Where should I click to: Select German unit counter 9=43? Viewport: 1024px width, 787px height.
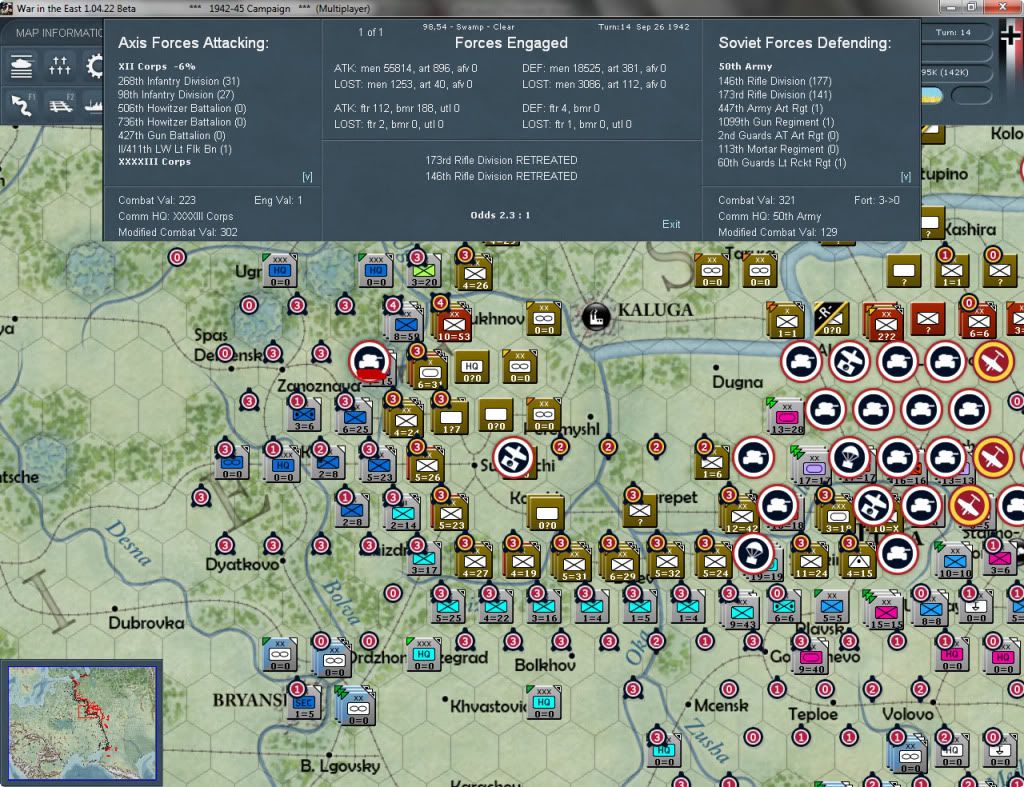coord(742,613)
